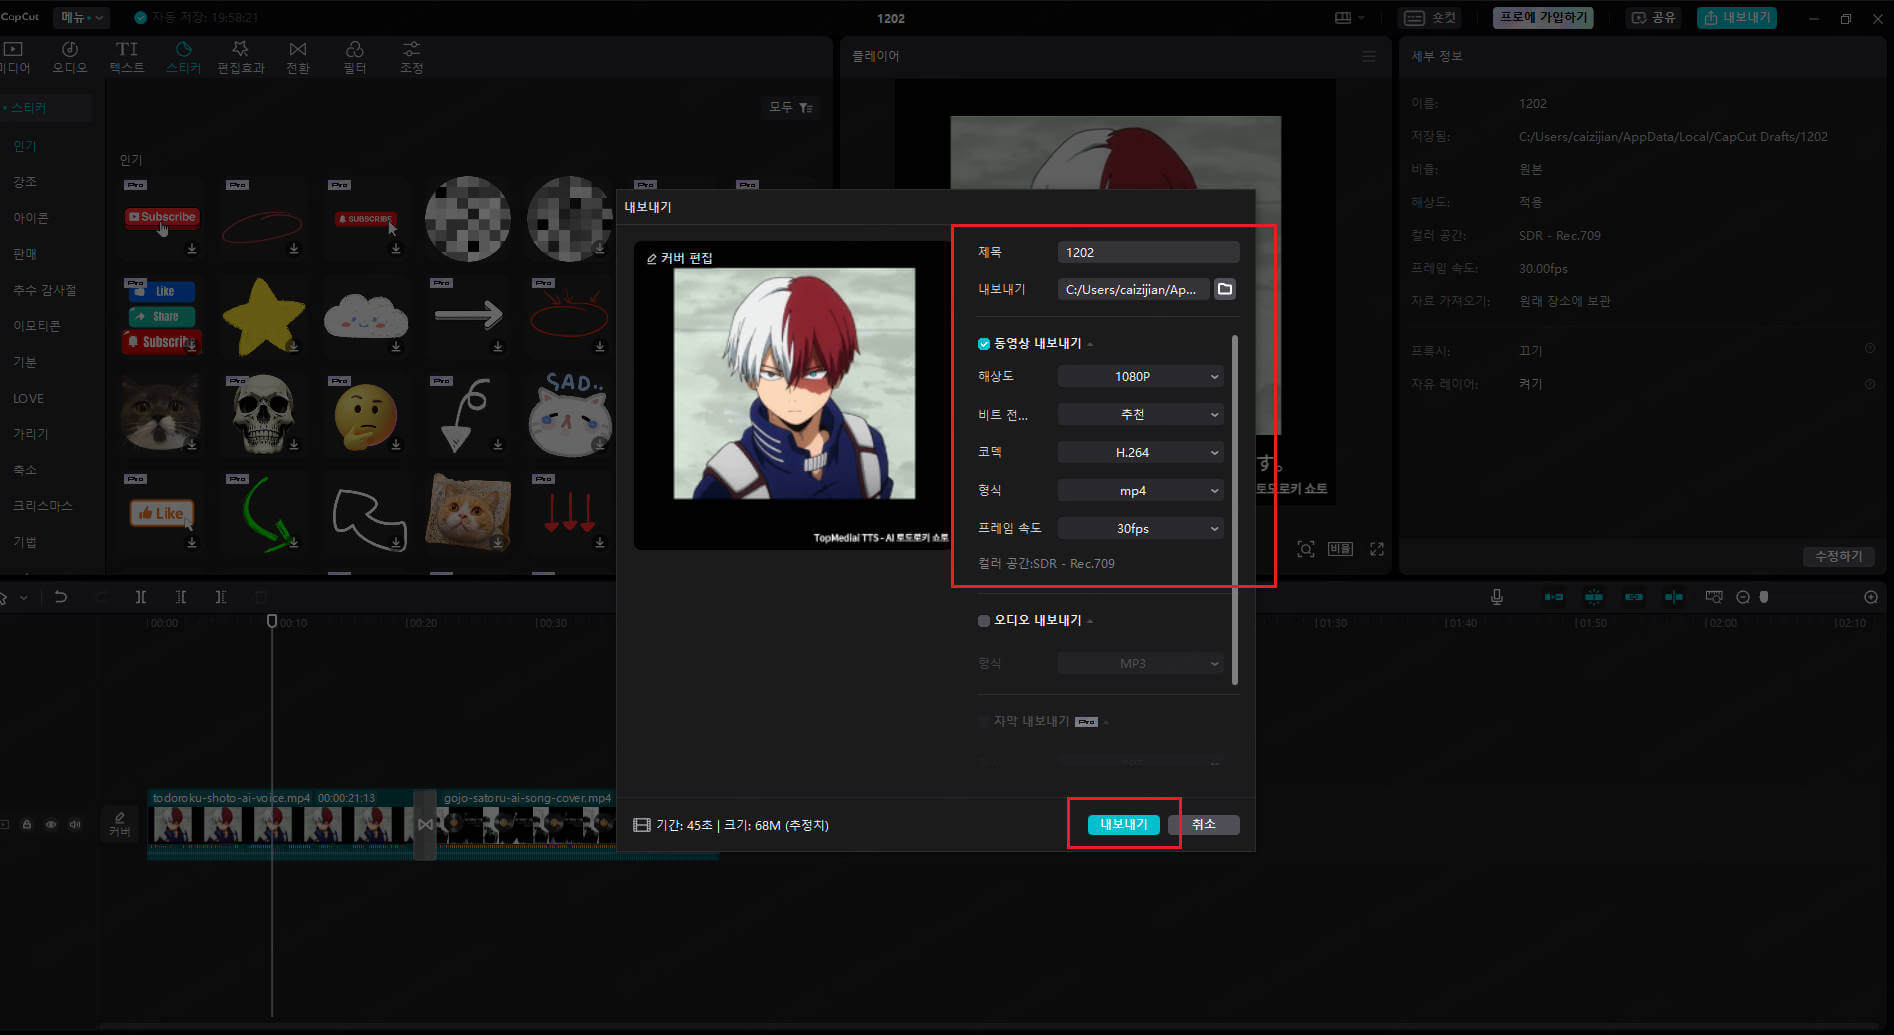Enable the 오디오 내보내기 checkbox
The height and width of the screenshot is (1035, 1894).
[983, 621]
